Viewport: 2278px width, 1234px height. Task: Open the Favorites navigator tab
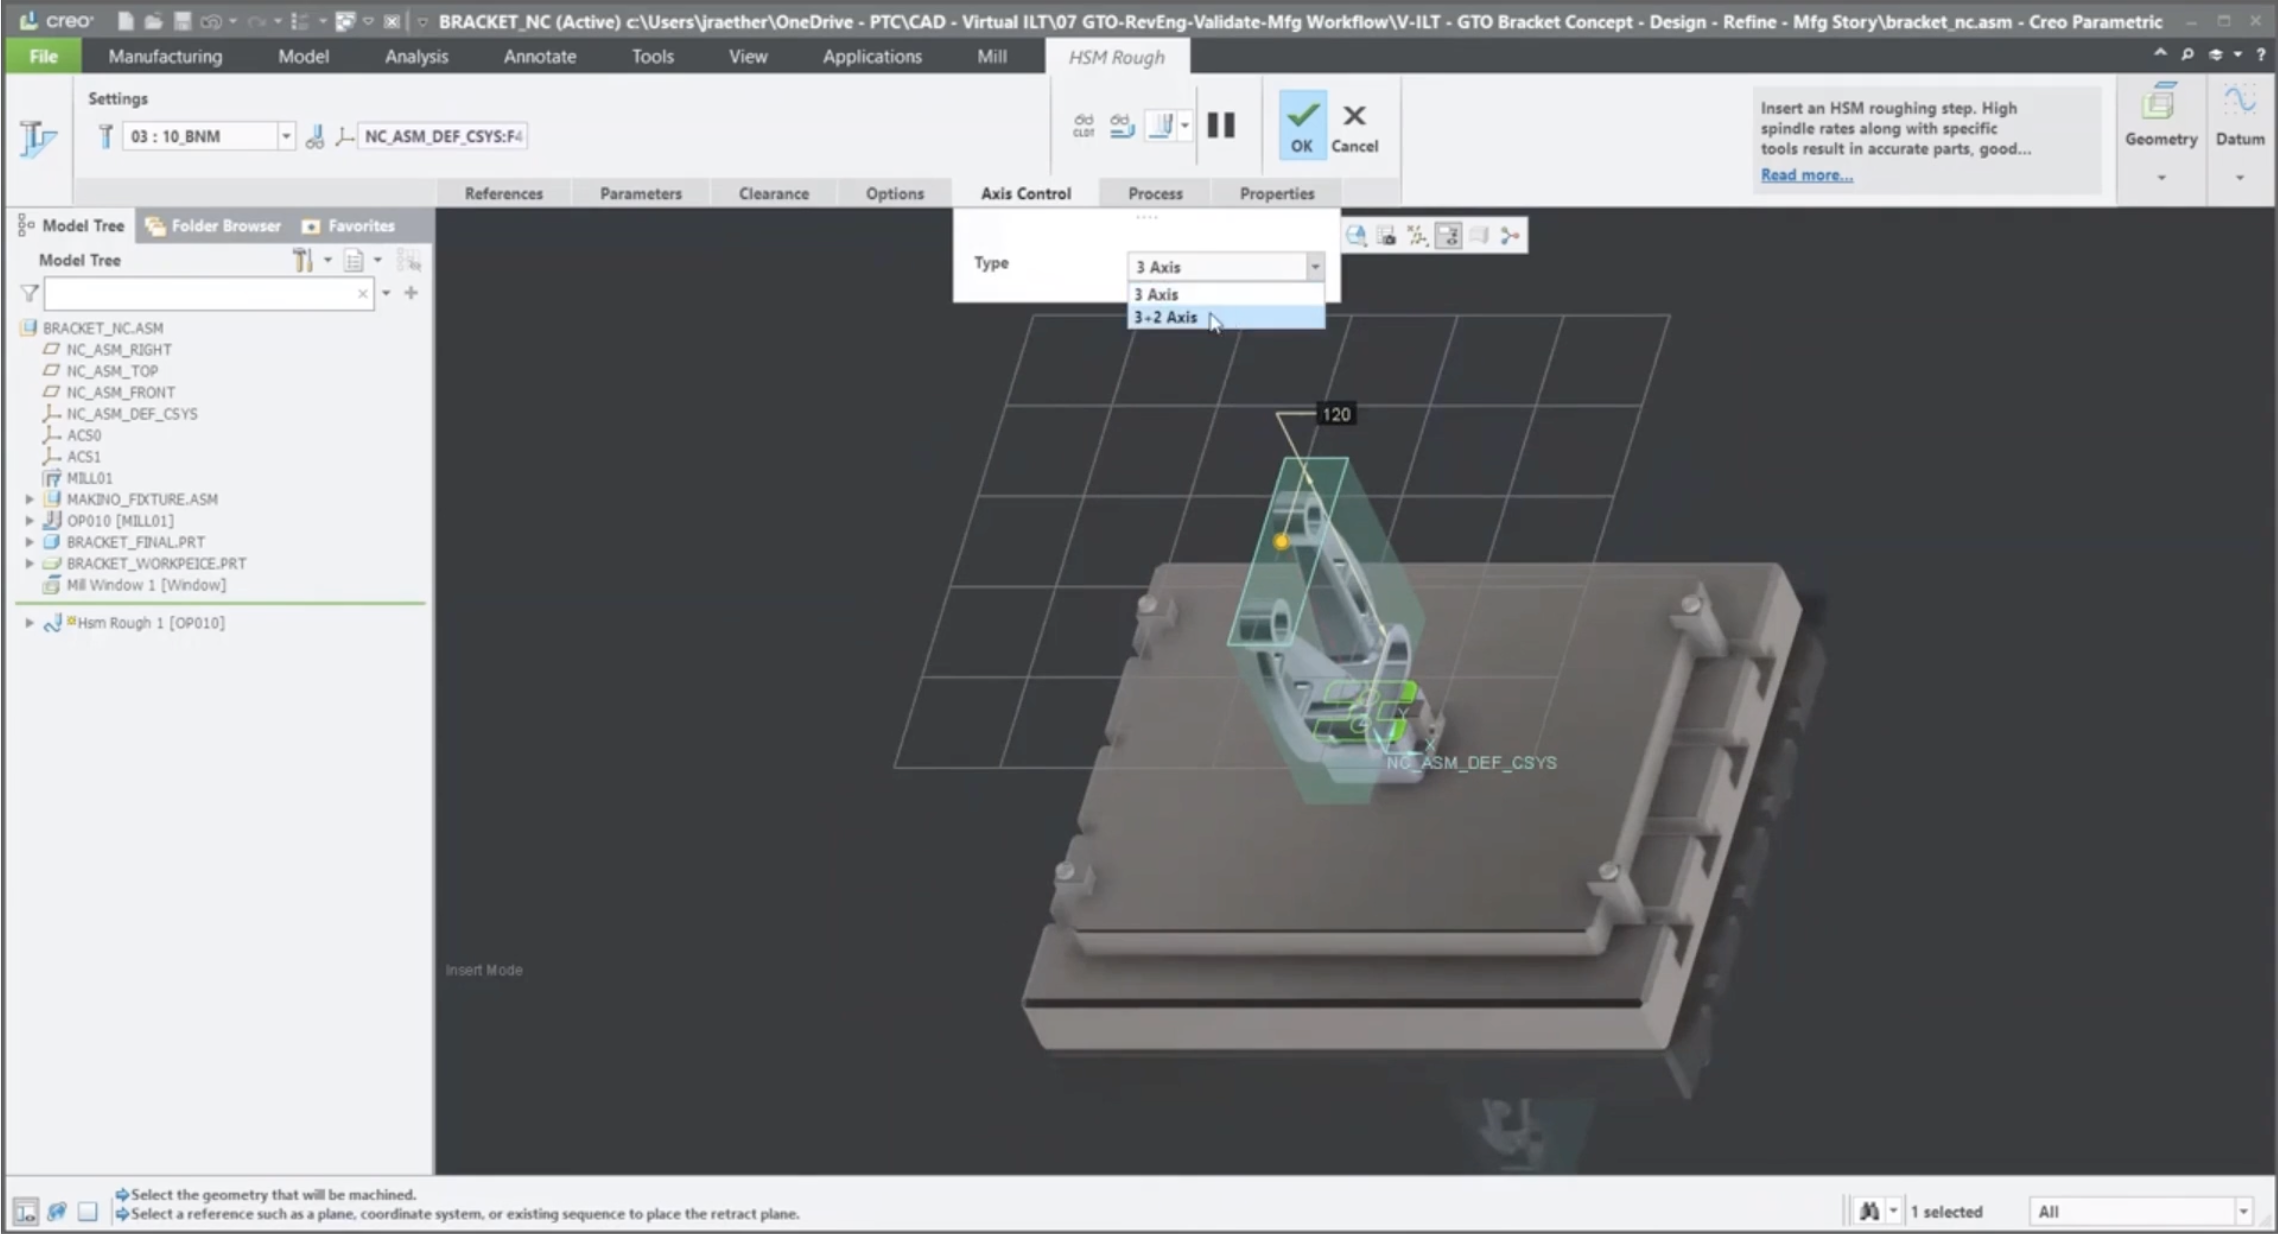[x=349, y=226]
